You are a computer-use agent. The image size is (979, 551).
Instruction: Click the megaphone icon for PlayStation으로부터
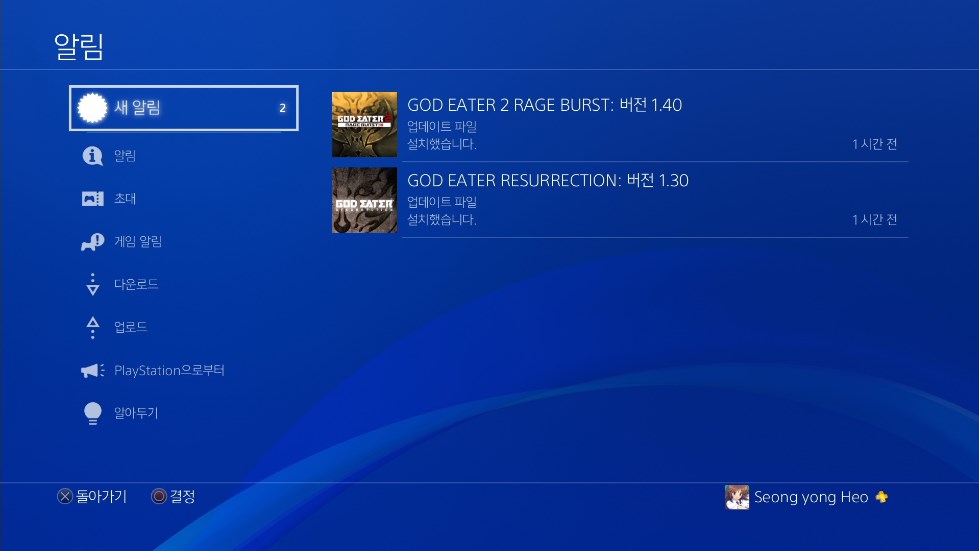tap(92, 370)
